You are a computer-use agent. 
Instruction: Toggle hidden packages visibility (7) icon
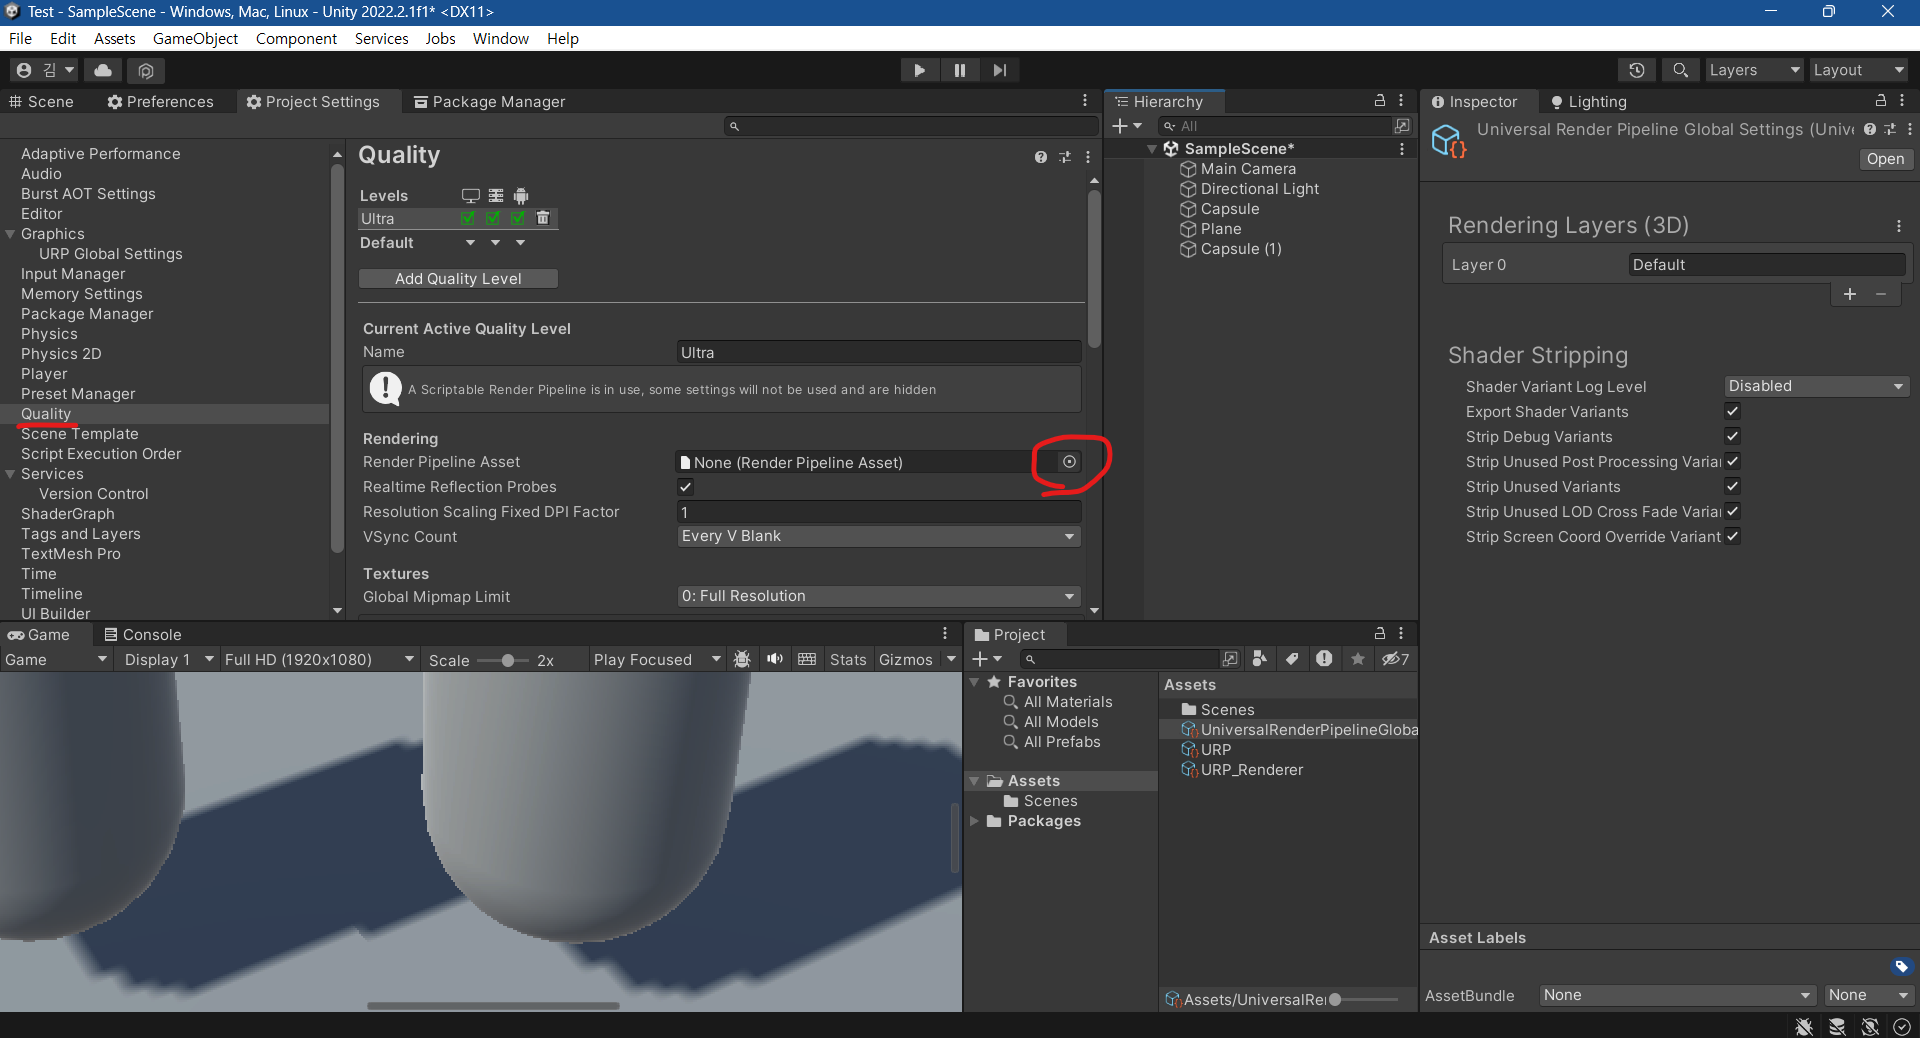pyautogui.click(x=1395, y=659)
